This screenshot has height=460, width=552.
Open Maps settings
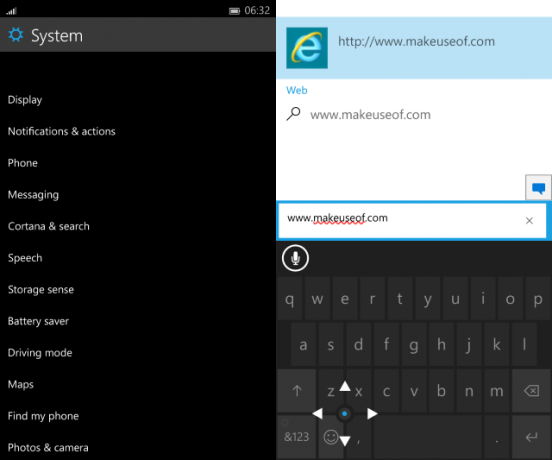[21, 385]
